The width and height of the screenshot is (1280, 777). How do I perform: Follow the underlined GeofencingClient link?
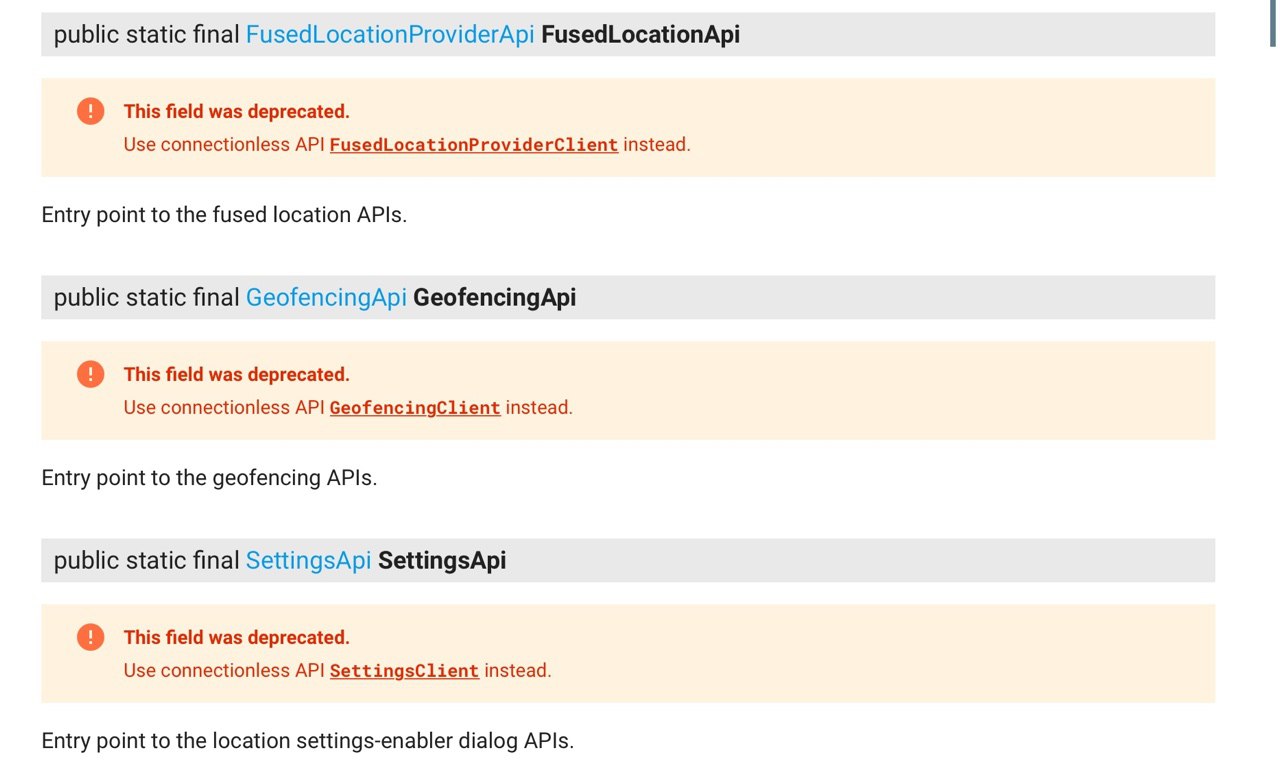[415, 408]
